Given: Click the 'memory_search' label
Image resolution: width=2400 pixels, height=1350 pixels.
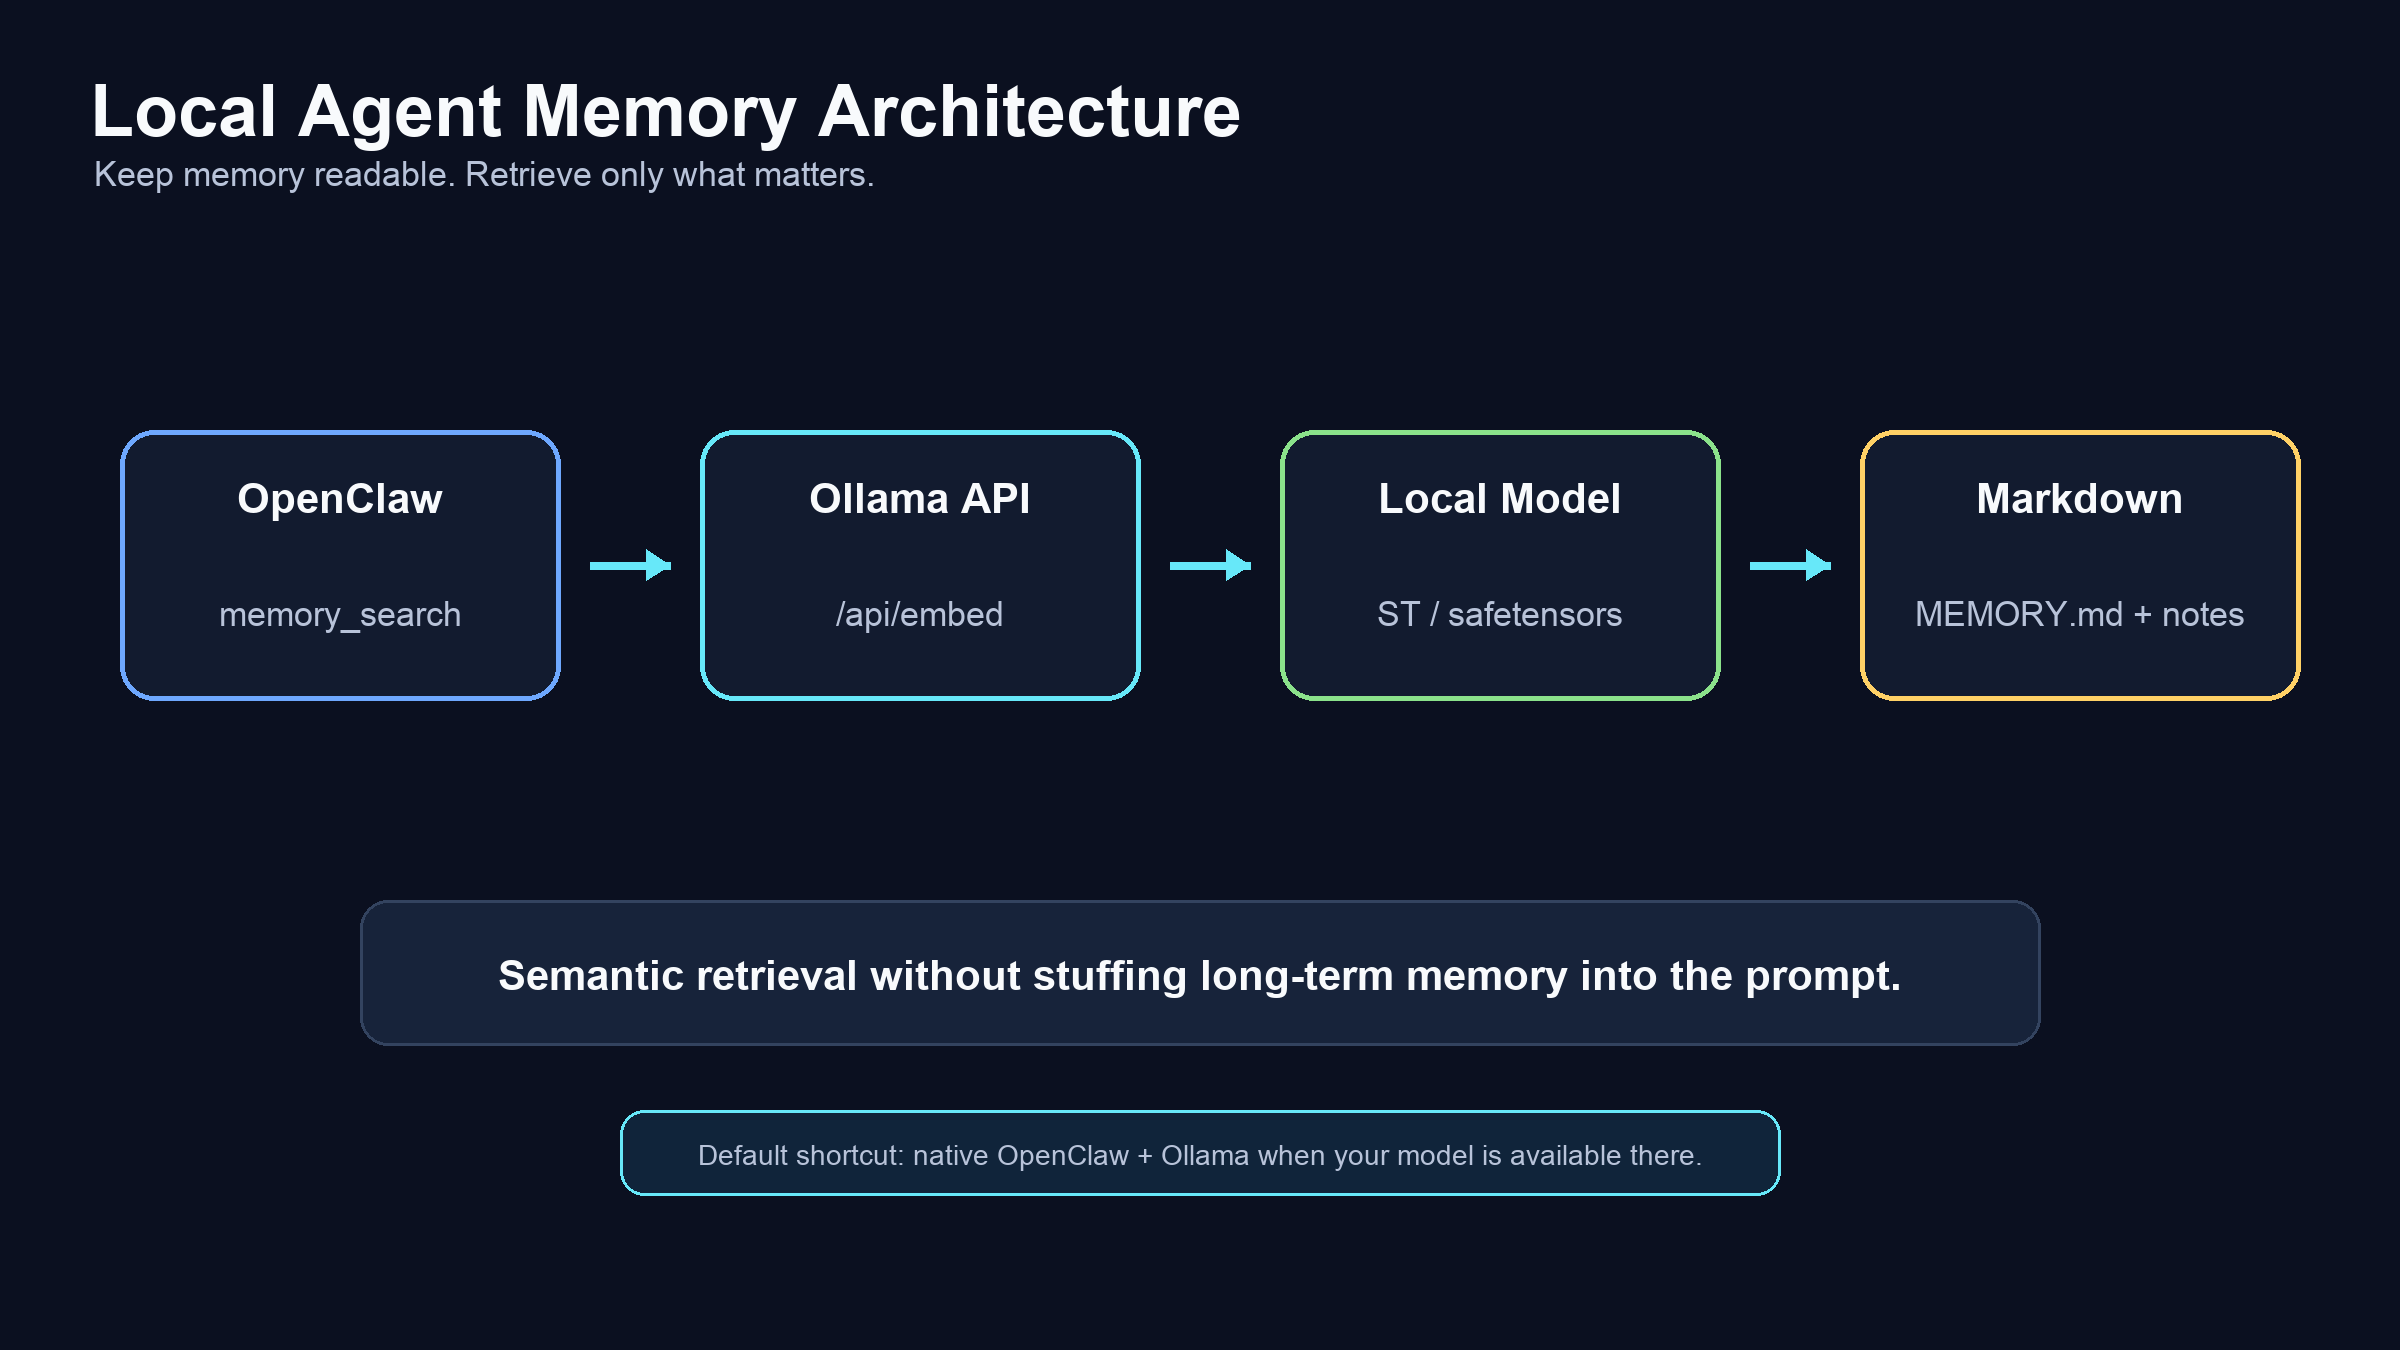Looking at the screenshot, I should (x=340, y=615).
